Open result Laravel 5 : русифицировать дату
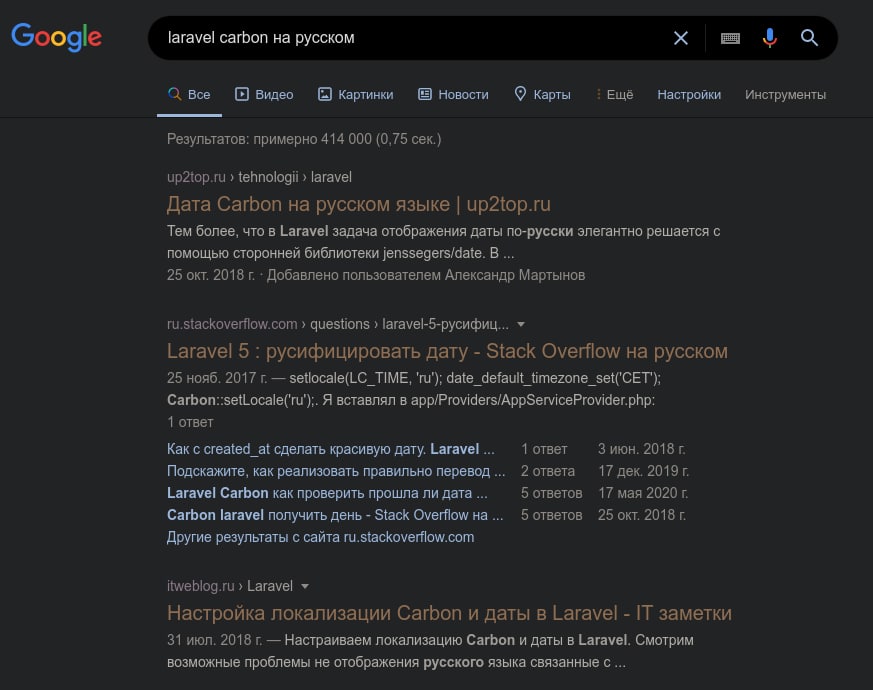The image size is (873, 690). point(447,351)
